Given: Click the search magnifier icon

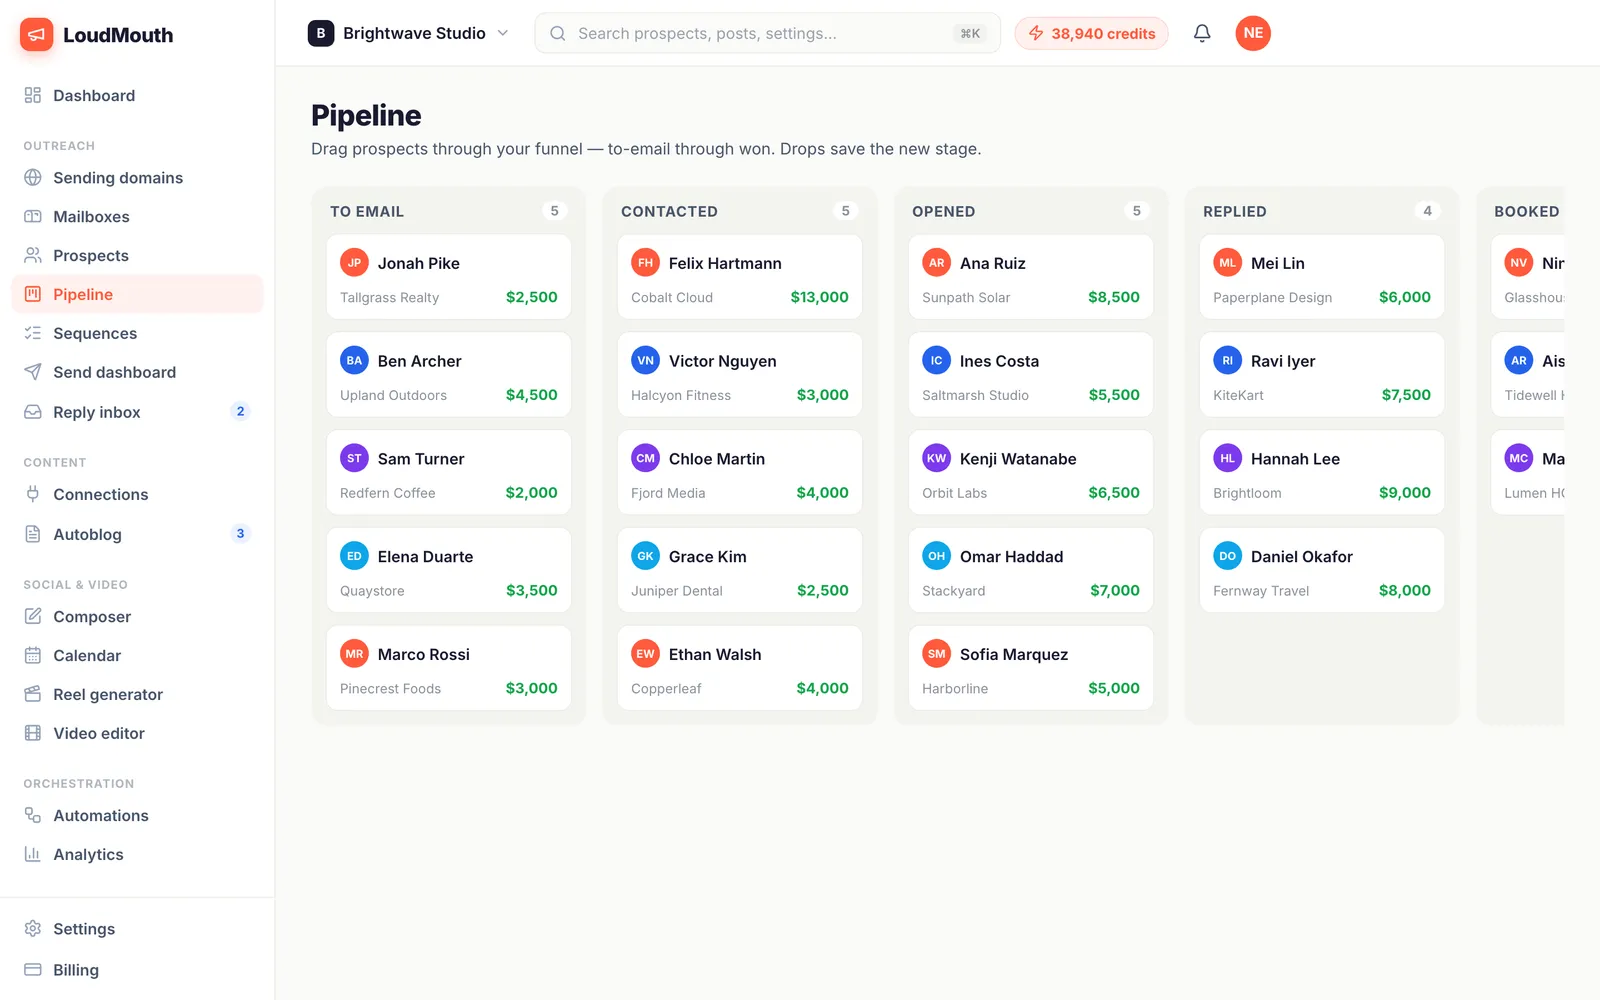Looking at the screenshot, I should tap(558, 33).
